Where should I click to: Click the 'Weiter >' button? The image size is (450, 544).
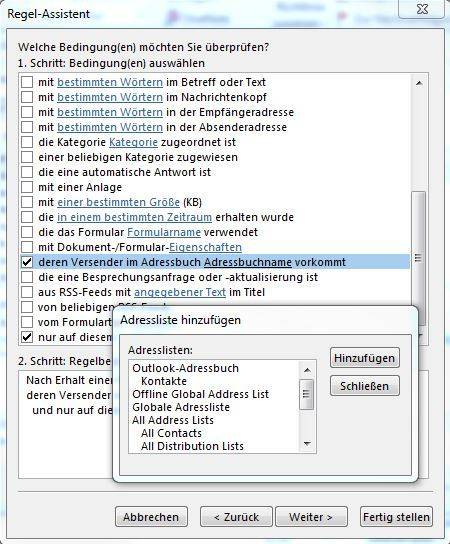[311, 517]
